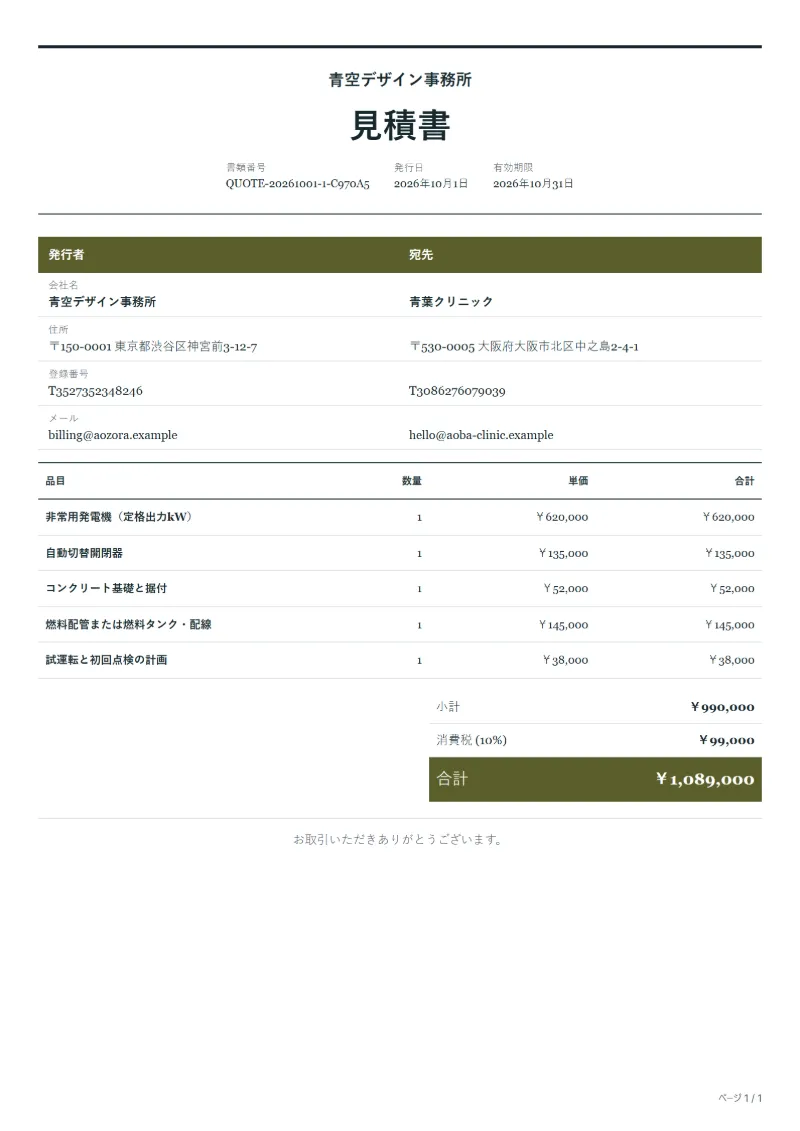Click grand total ￥1,089,000
The image size is (800, 1131).
(x=705, y=779)
